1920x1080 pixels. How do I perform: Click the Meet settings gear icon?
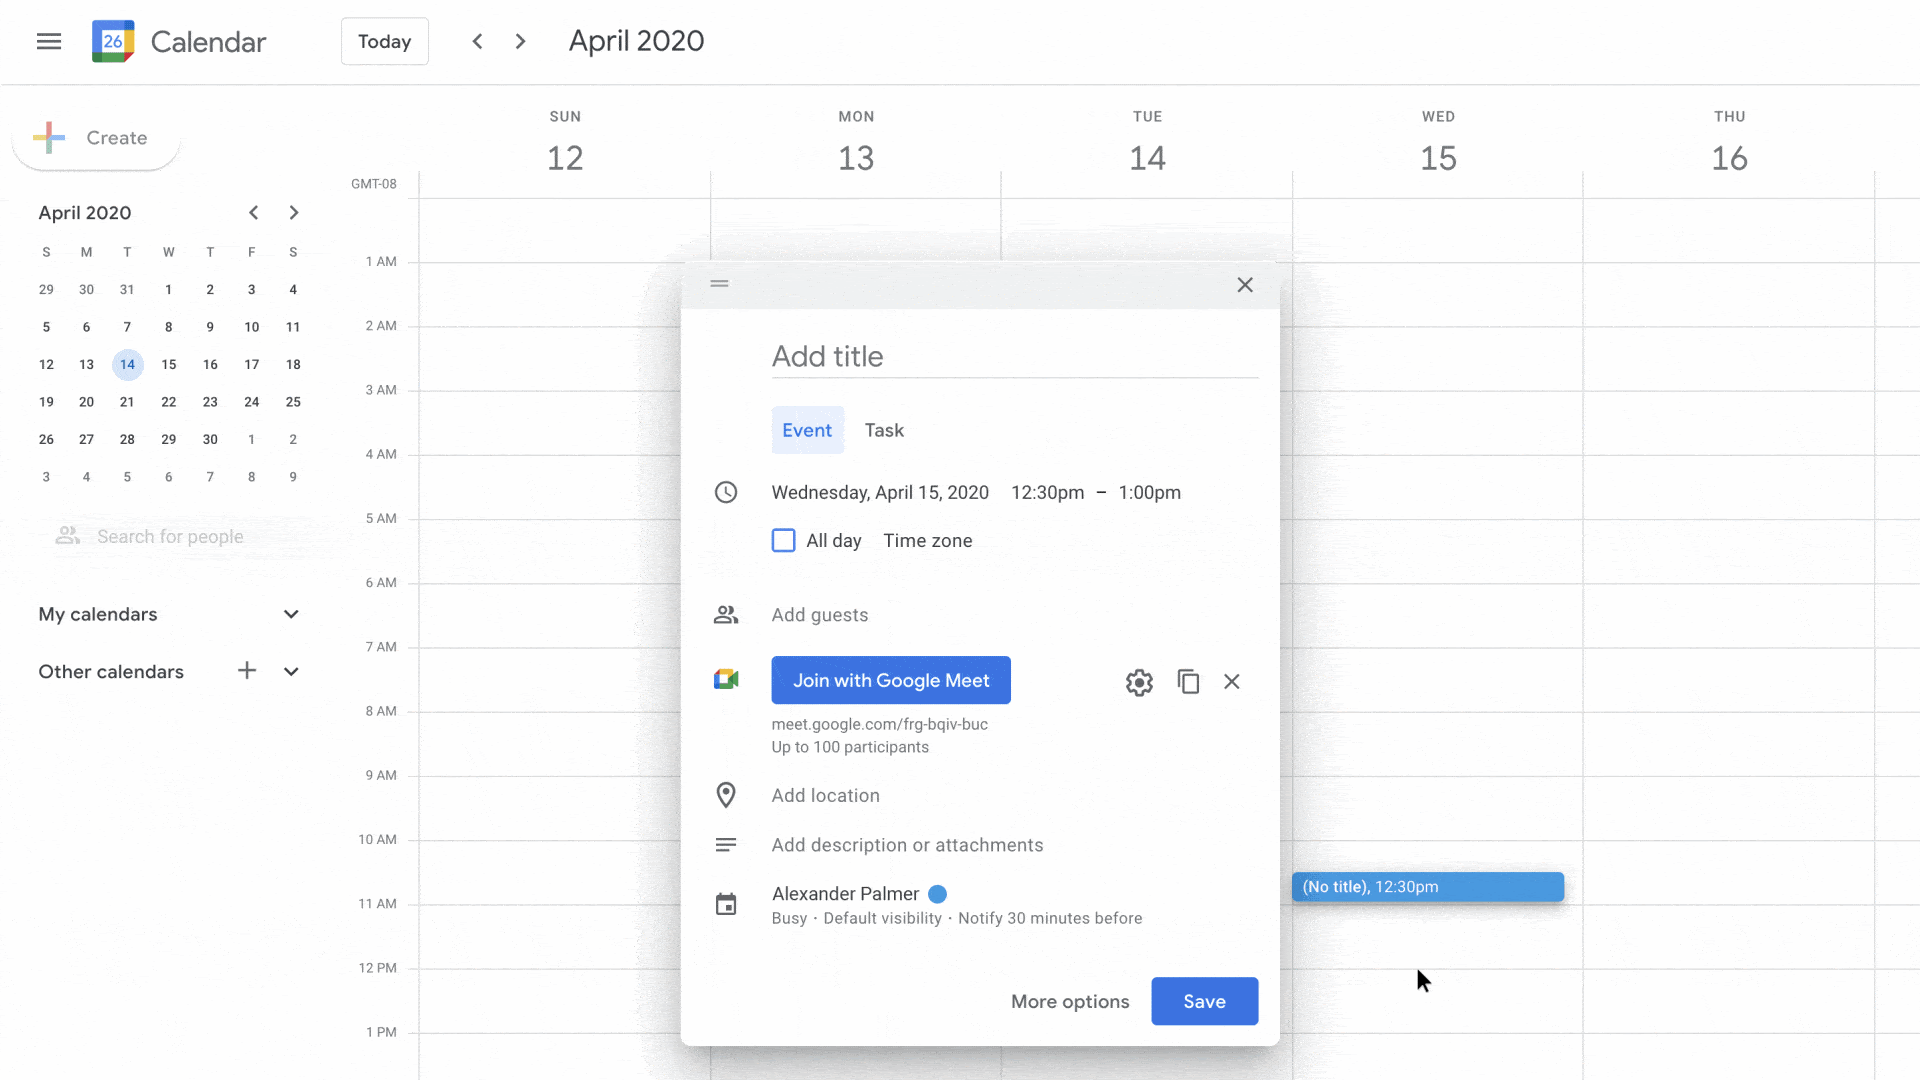(x=1139, y=682)
